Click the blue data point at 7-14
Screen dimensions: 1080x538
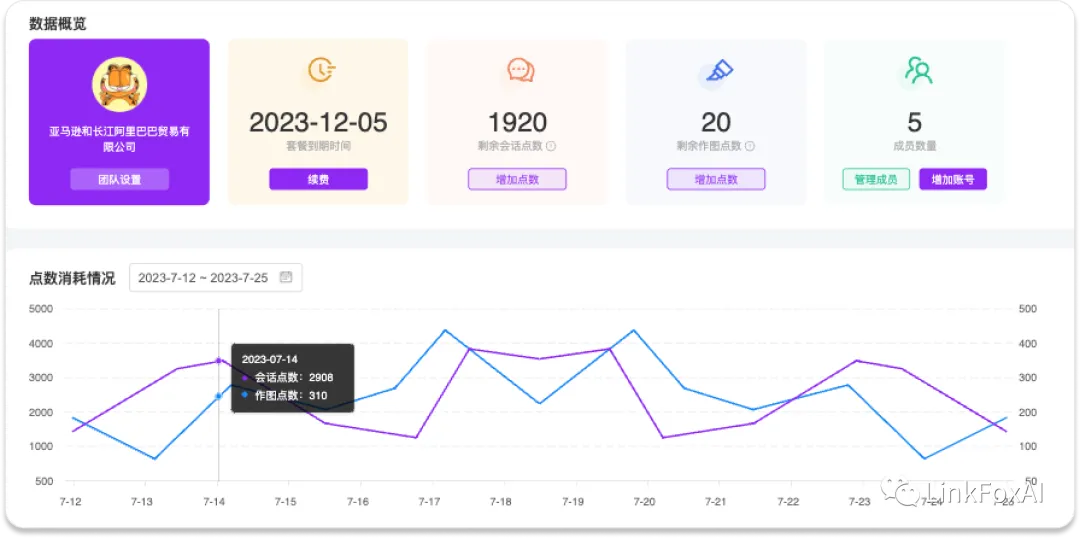(x=218, y=396)
